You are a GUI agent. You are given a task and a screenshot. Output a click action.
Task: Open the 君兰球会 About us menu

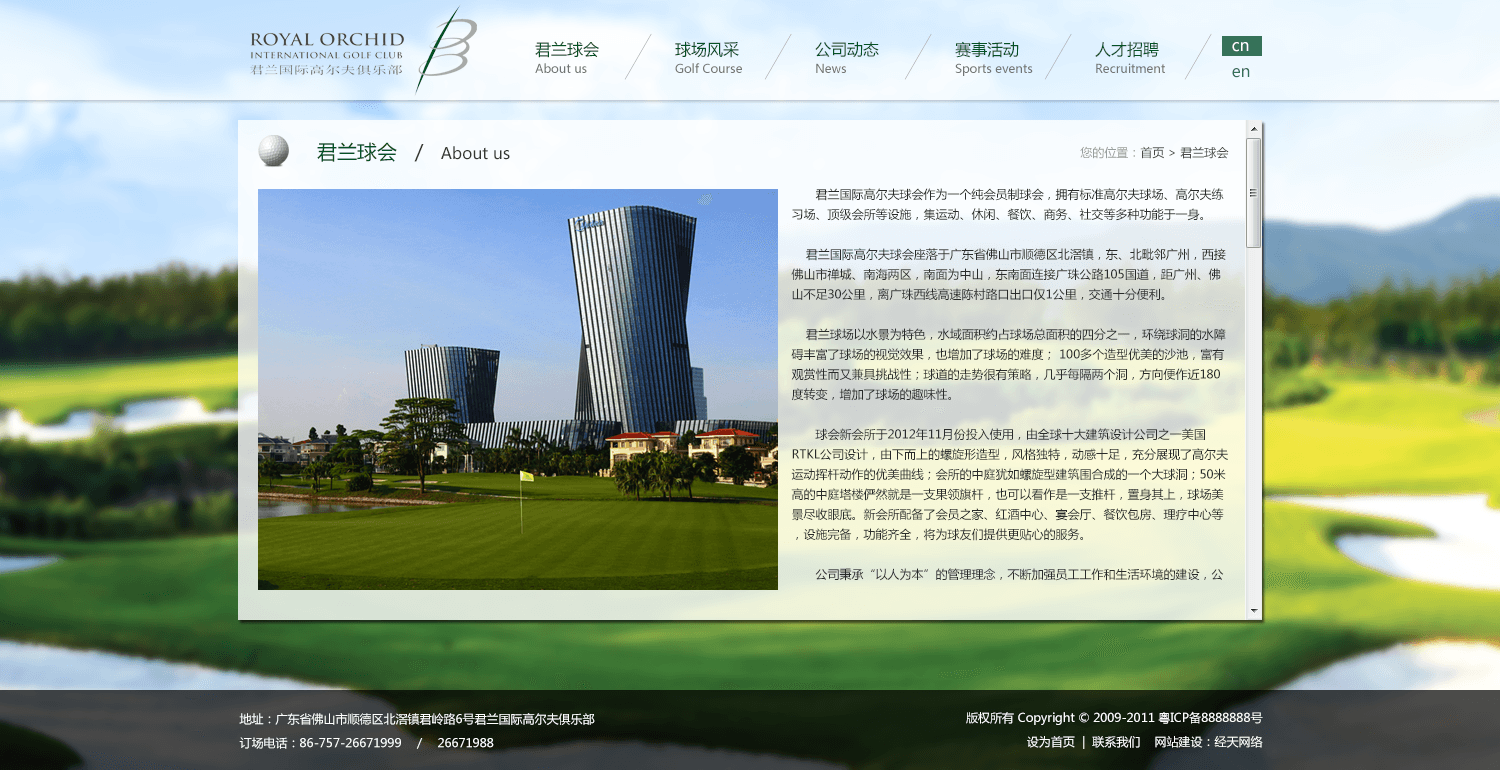pos(566,57)
